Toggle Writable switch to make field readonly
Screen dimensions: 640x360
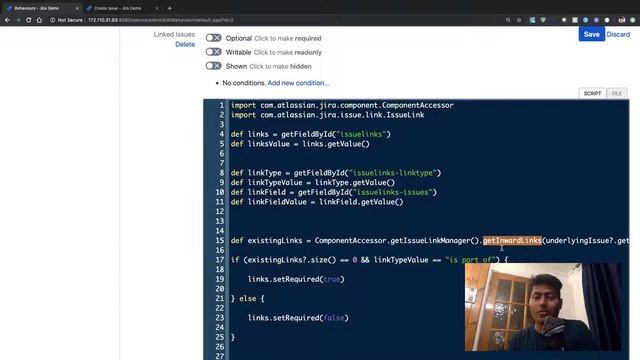coord(213,52)
